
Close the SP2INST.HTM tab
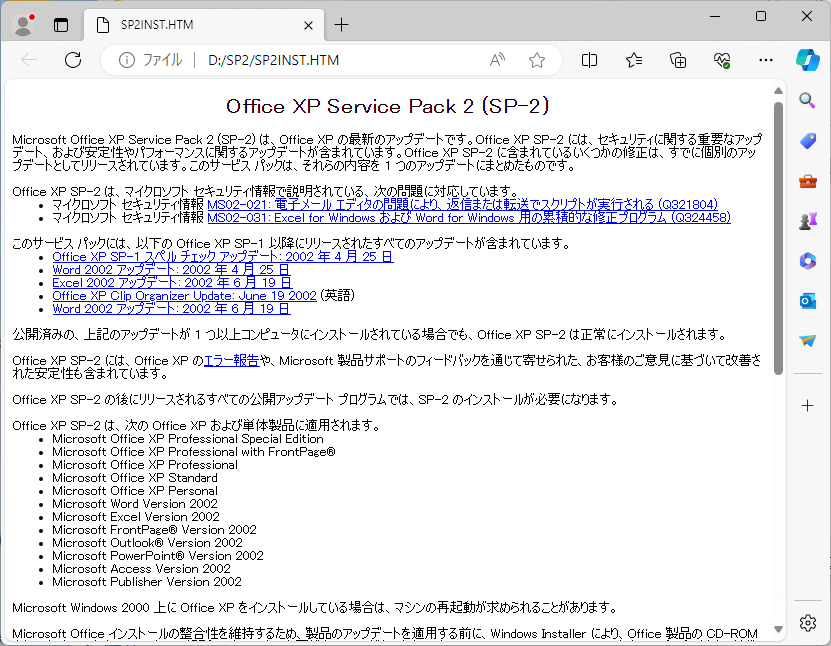coord(308,25)
